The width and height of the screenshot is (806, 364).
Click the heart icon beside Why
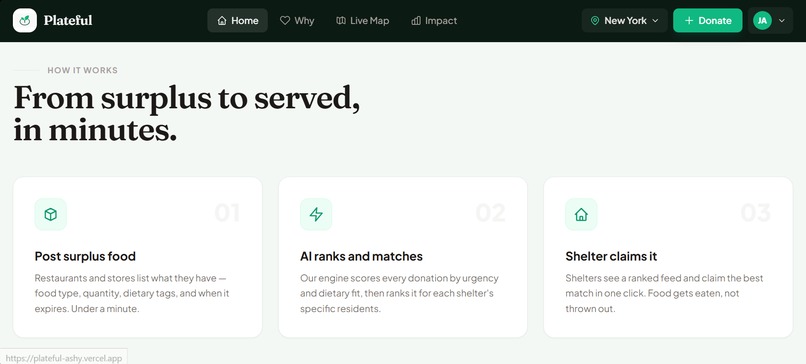285,21
